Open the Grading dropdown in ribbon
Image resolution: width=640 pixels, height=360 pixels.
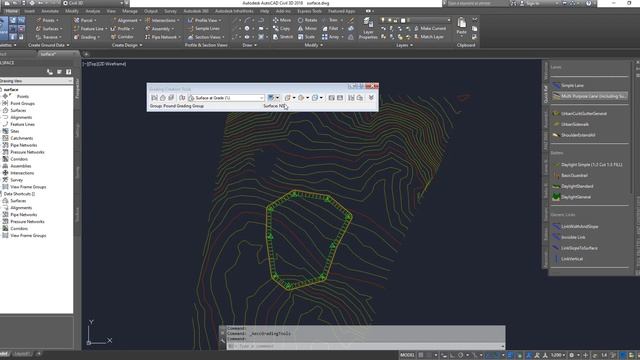(x=86, y=37)
